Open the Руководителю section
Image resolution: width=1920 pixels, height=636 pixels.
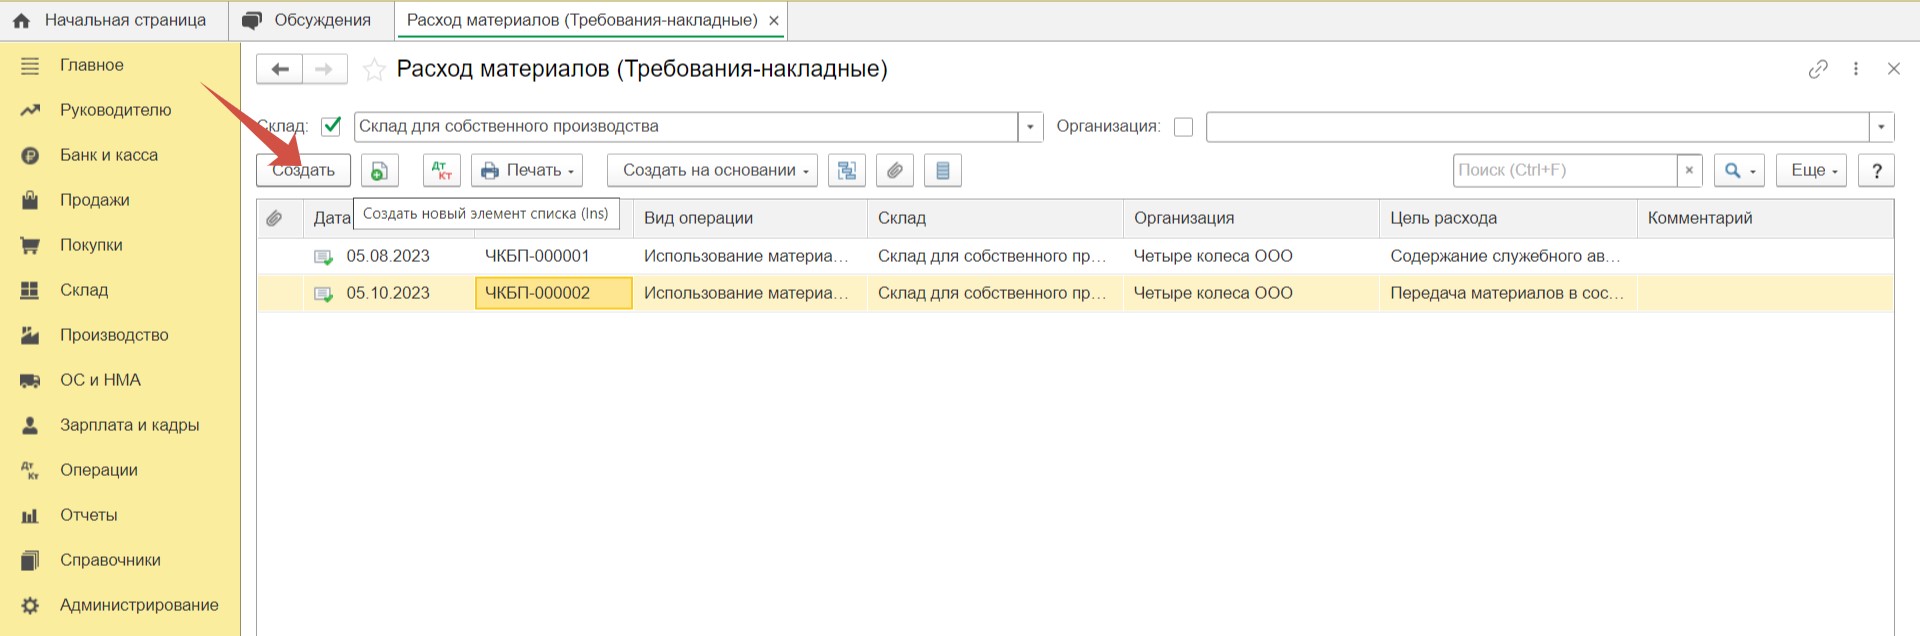pos(115,110)
